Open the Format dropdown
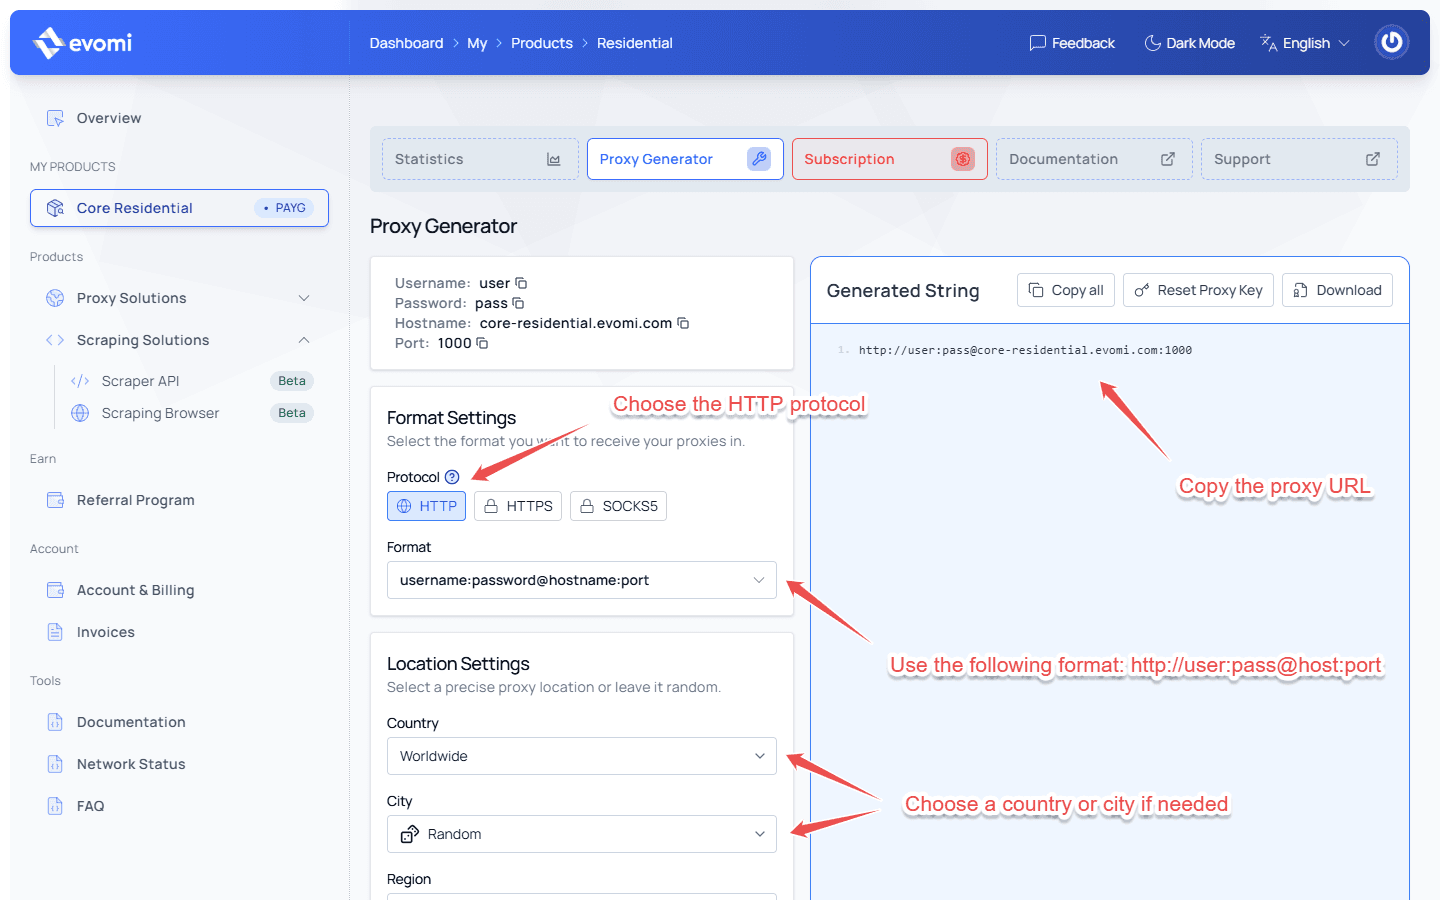1440x900 pixels. pyautogui.click(x=581, y=580)
